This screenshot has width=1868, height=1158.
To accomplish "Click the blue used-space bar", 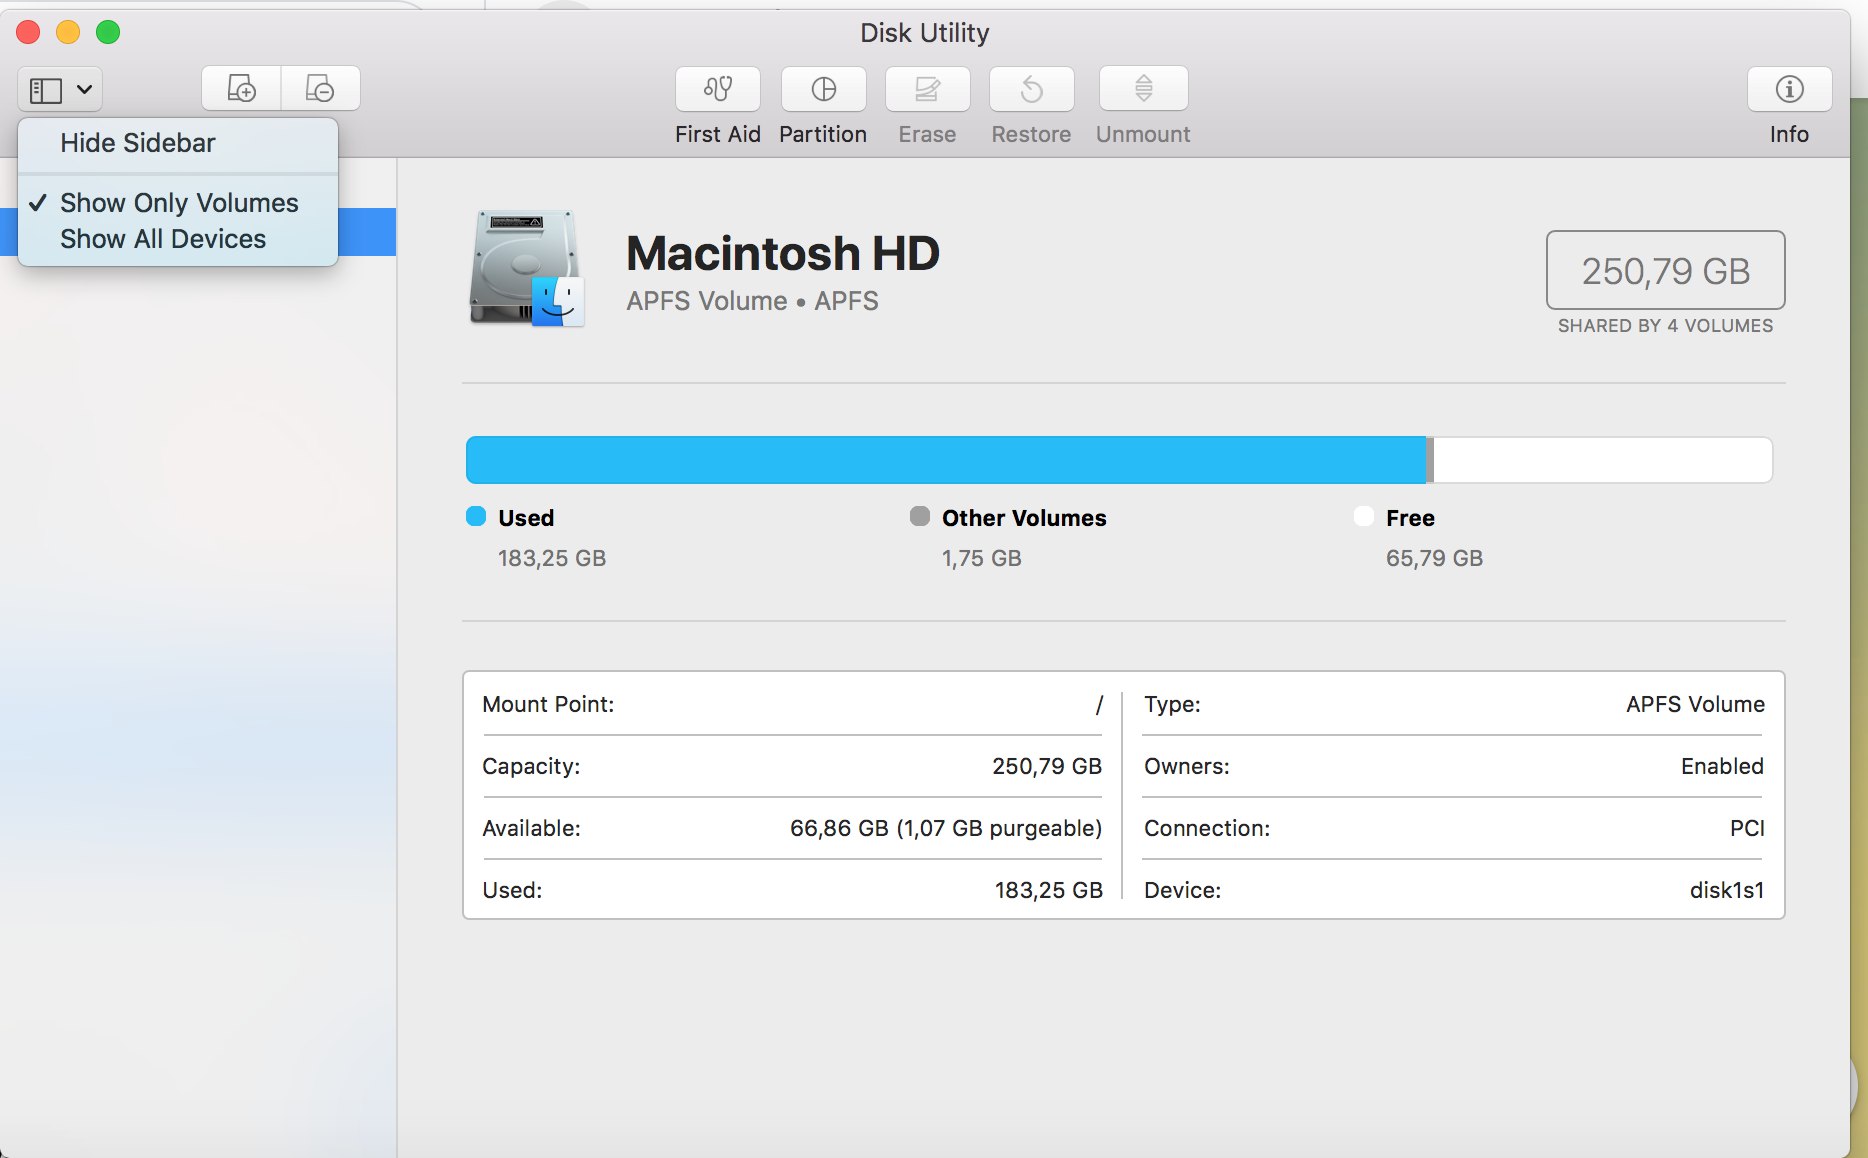I will (x=946, y=460).
